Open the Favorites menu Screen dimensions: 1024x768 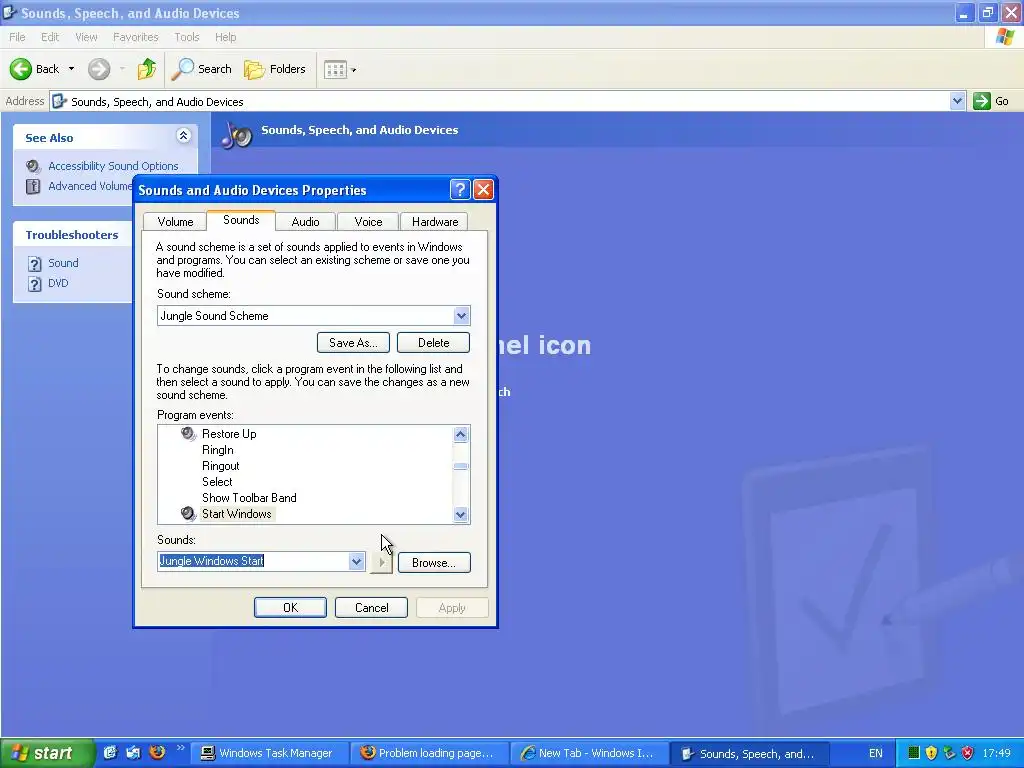[135, 37]
